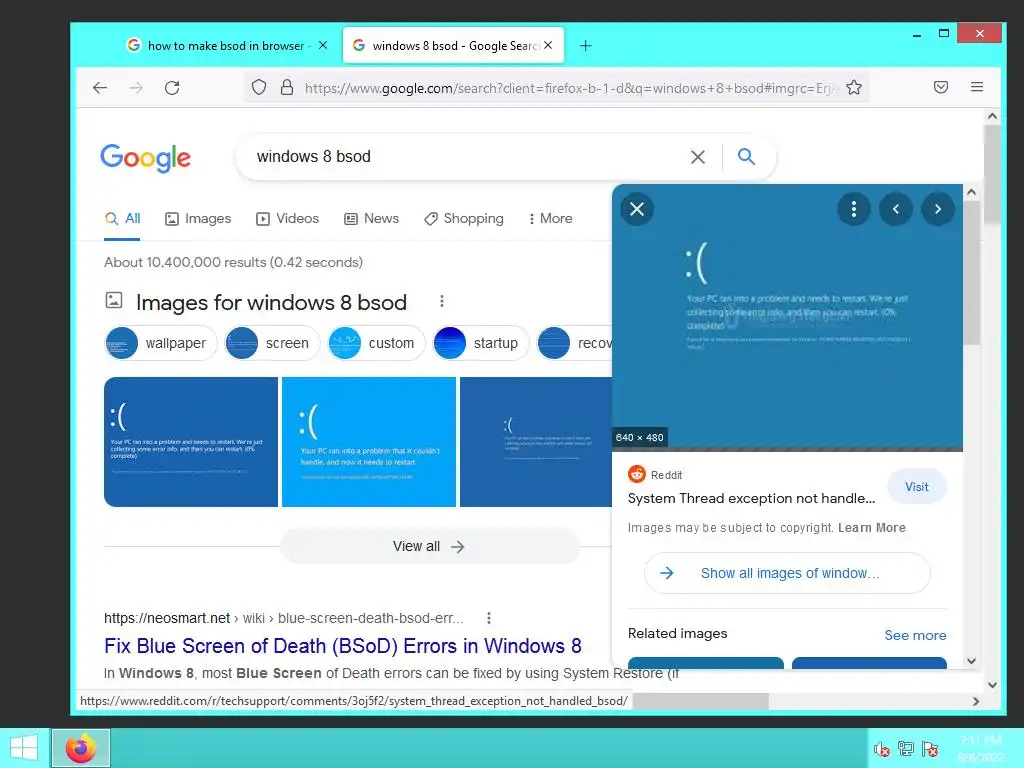This screenshot has height=768, width=1024.
Task: Open third BSOD thumbnail image
Action: tap(536, 441)
